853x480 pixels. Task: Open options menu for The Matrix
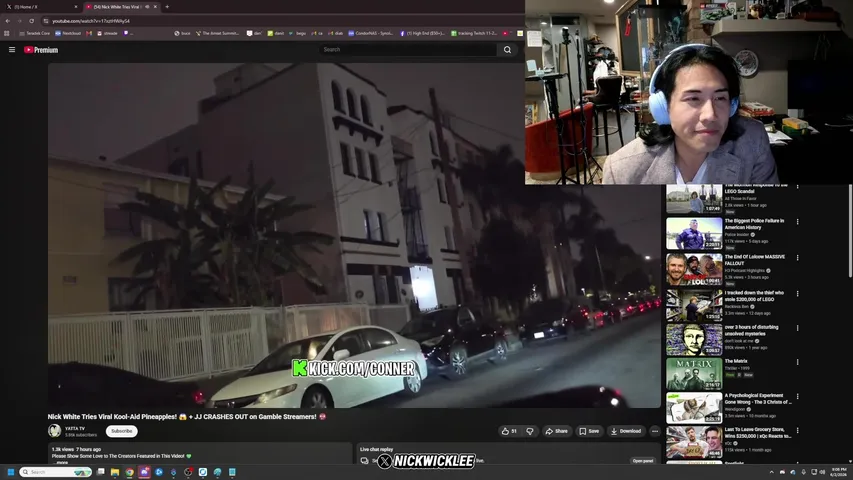(x=798, y=362)
